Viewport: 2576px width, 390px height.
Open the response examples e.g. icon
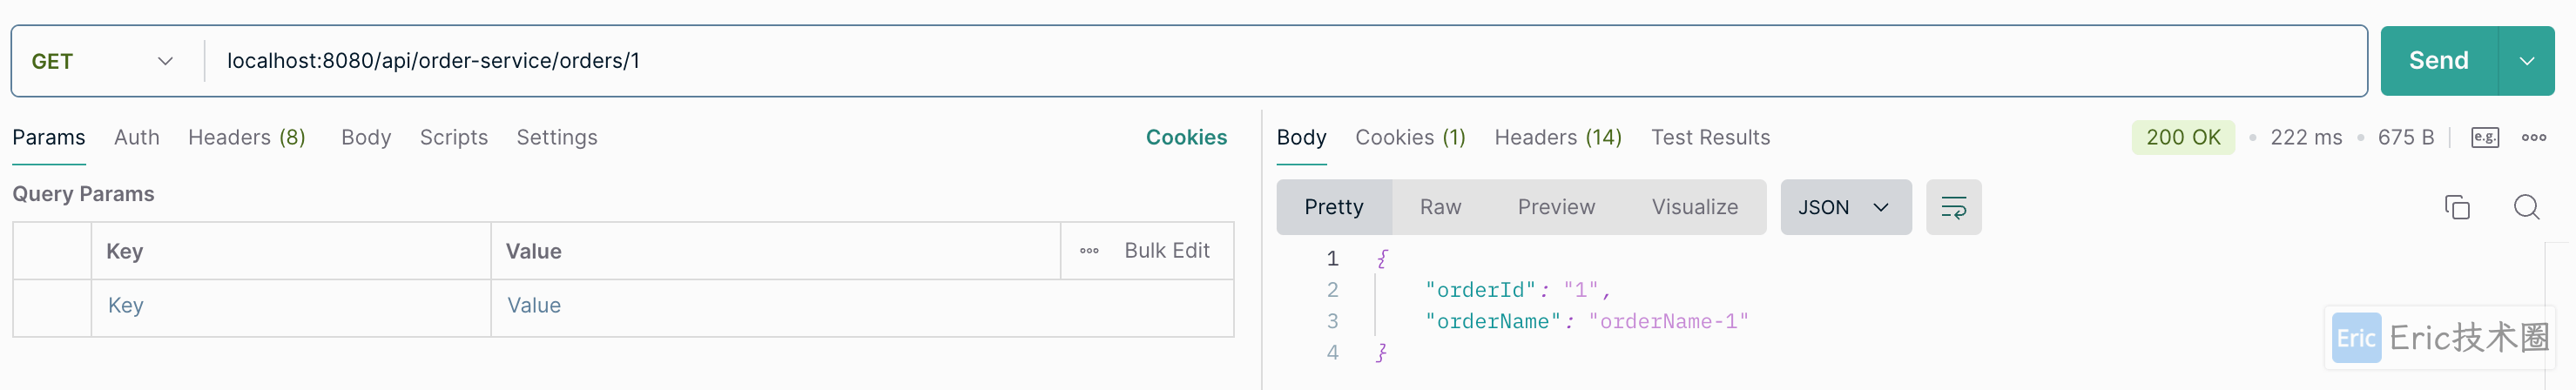(2485, 138)
